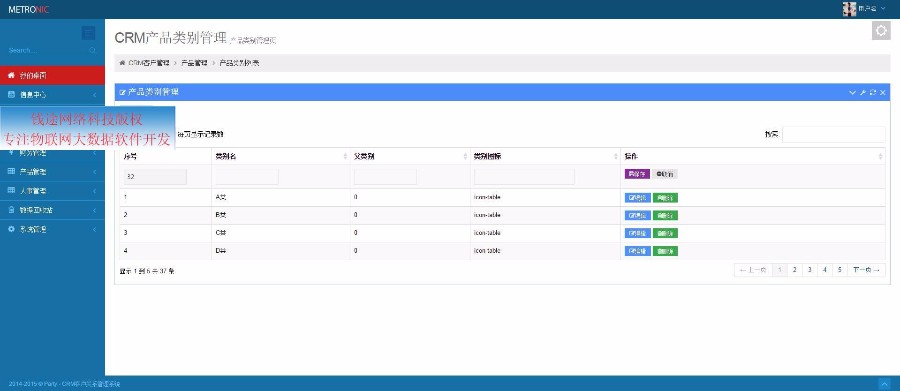Open the recycle bin sidebar menu item
The height and width of the screenshot is (391, 900).
point(52,210)
